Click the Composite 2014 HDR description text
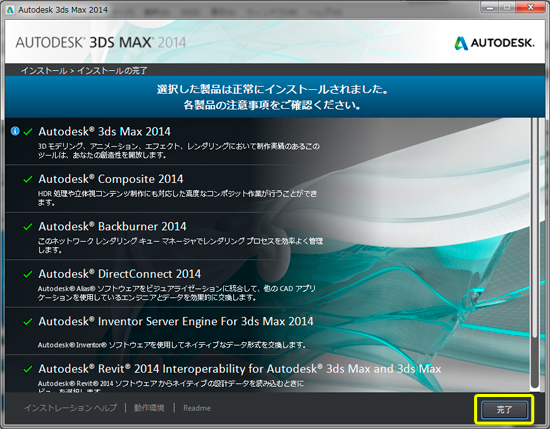 (177, 198)
